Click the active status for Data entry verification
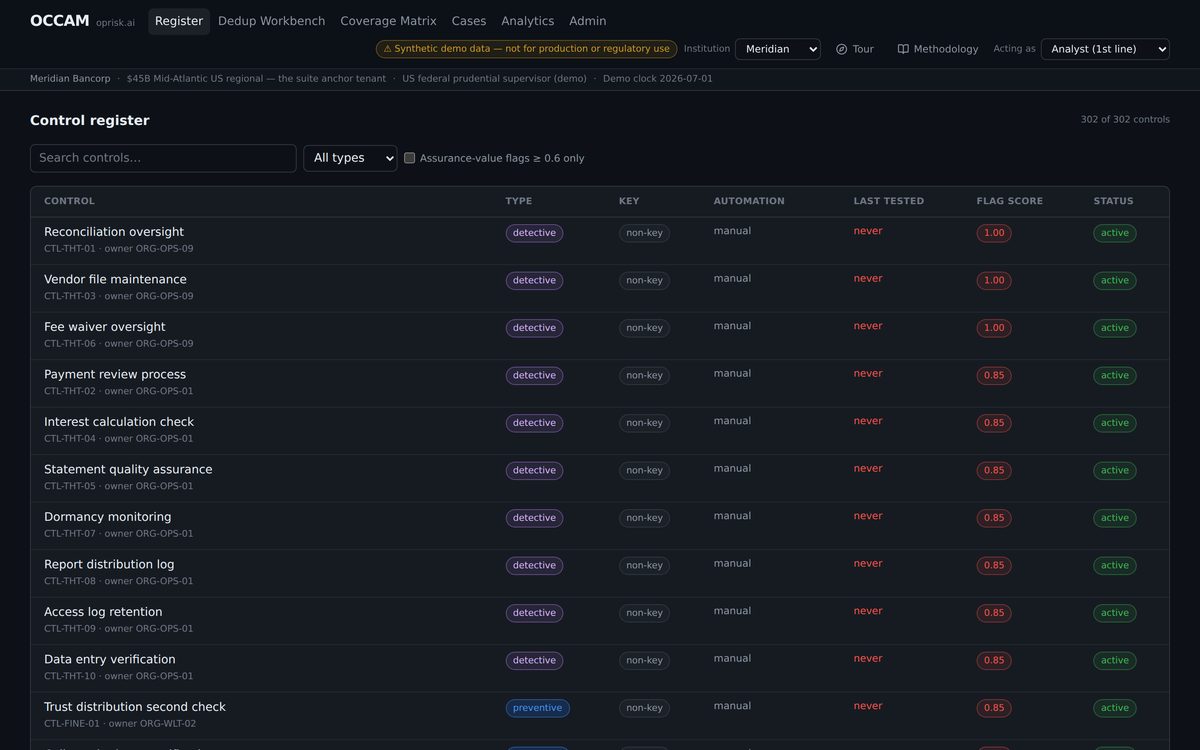 1115,660
